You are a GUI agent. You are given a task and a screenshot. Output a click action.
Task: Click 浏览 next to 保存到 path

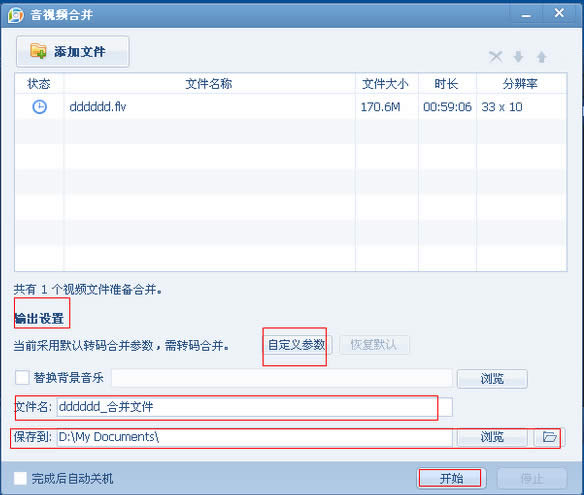[x=492, y=437]
